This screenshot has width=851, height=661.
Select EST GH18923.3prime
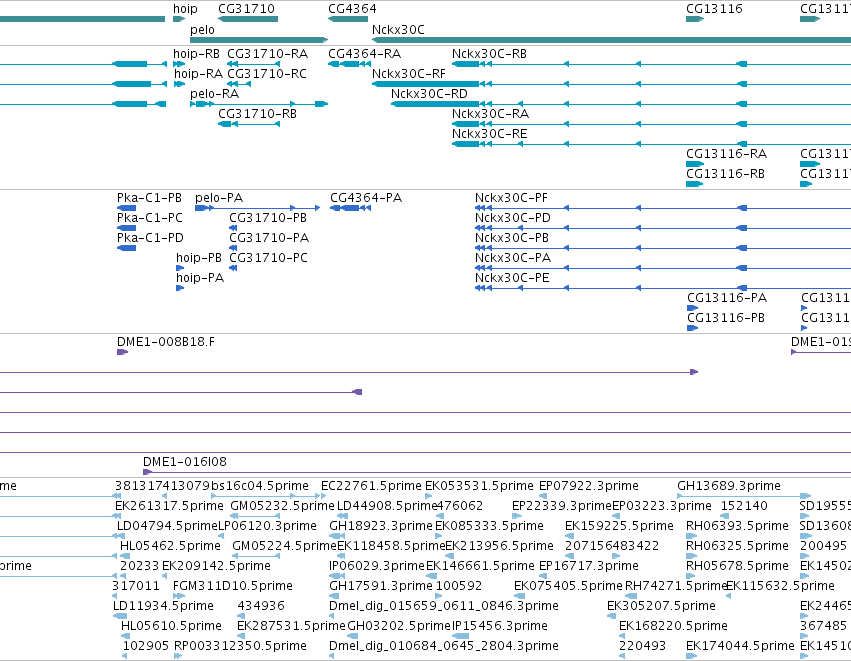click(x=381, y=526)
